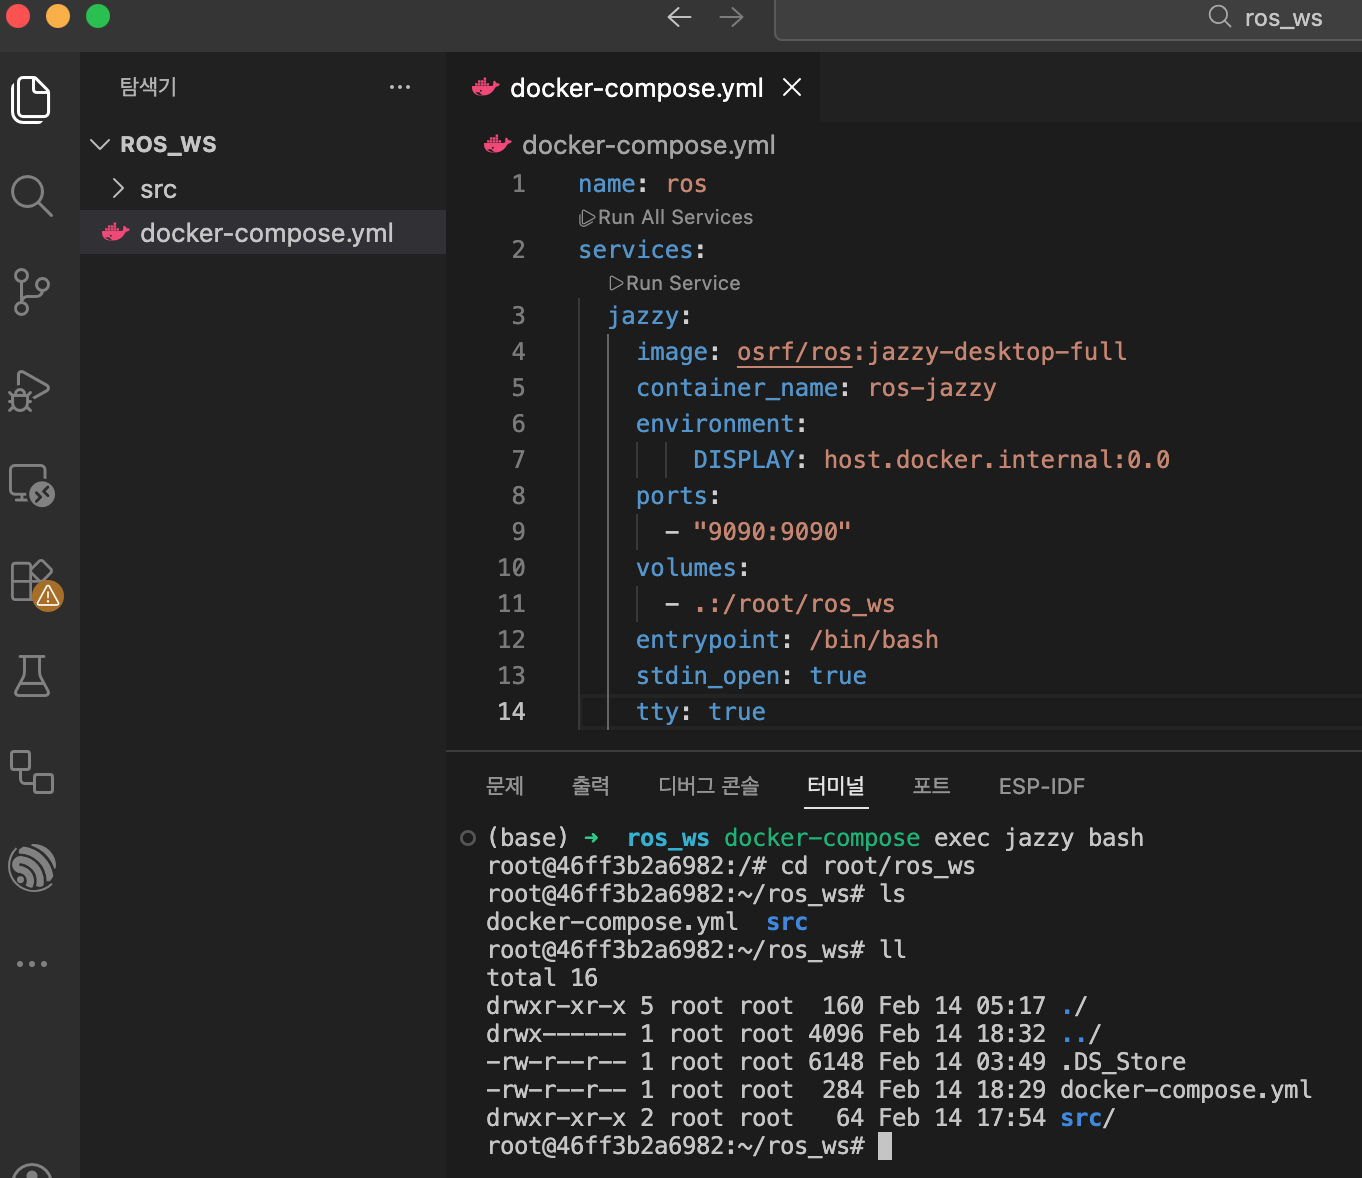Switch to the docker-compose.yml editor tab

click(634, 88)
